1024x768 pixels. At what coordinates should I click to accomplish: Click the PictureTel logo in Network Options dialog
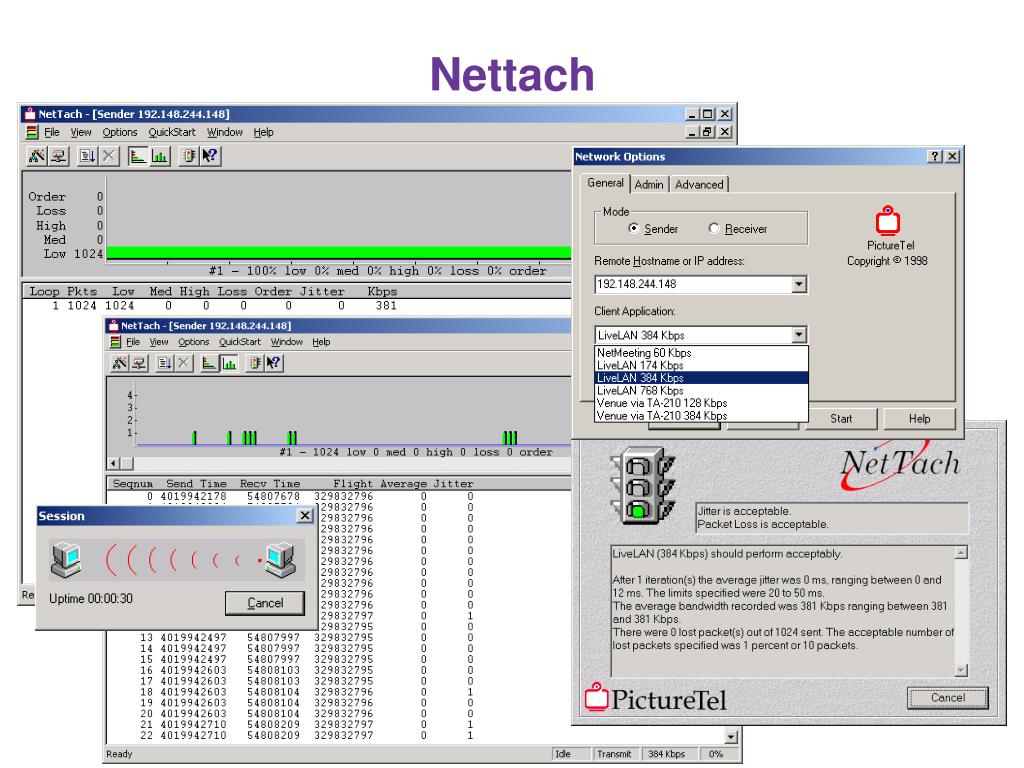pyautogui.click(x=888, y=221)
